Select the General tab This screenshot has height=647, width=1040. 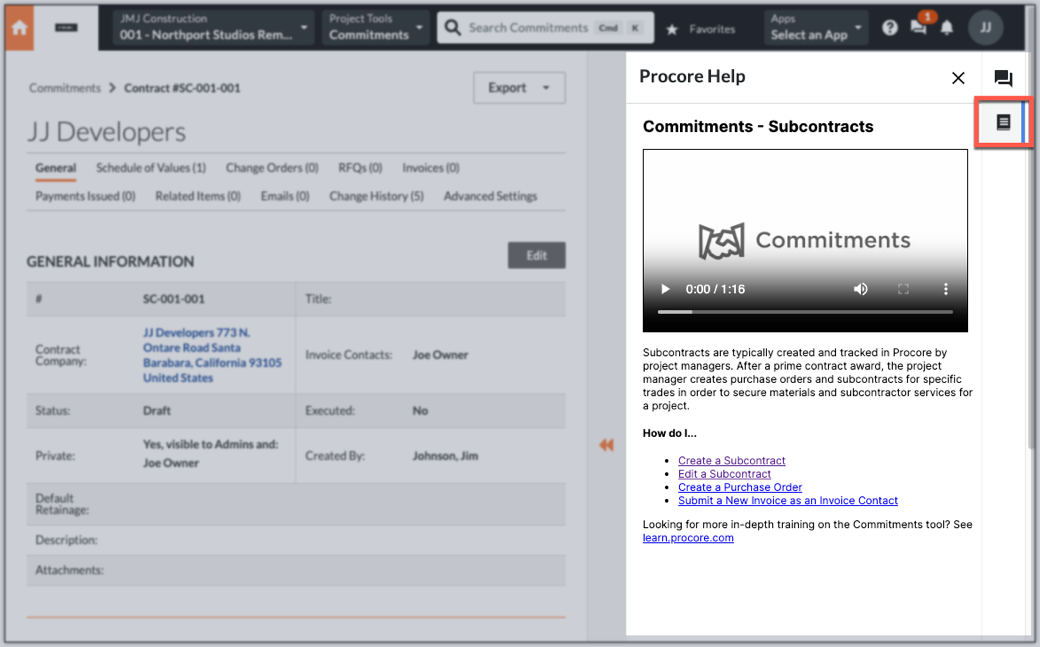tap(56, 168)
